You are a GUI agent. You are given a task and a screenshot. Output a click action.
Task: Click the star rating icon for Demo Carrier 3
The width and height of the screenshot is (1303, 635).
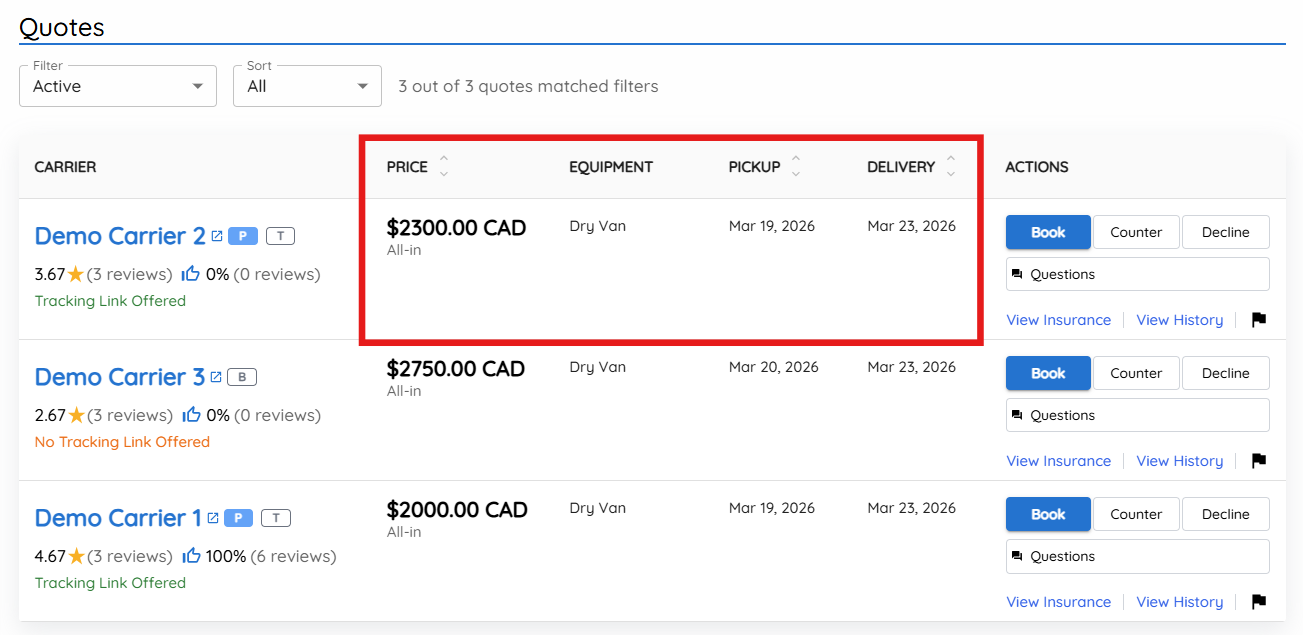(x=76, y=415)
